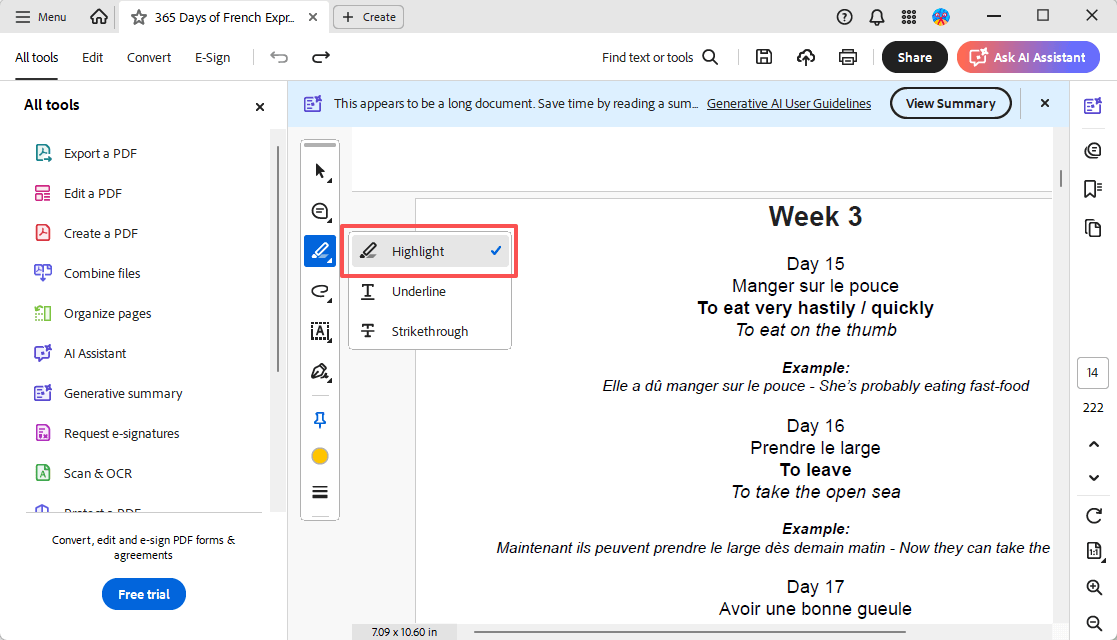This screenshot has height=640, width=1117.
Task: Choose Underline in the flyout menu
Action: coord(430,291)
